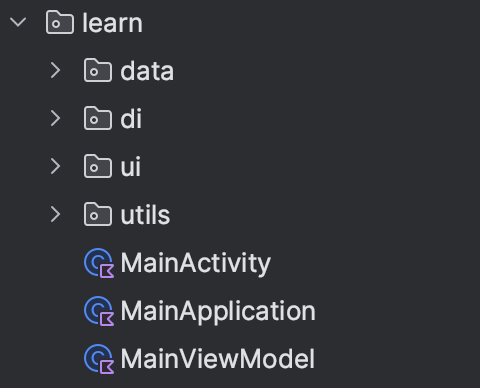Viewport: 480px width, 388px height.
Task: Click the MainActivity Kotlin class icon
Action: (99, 263)
